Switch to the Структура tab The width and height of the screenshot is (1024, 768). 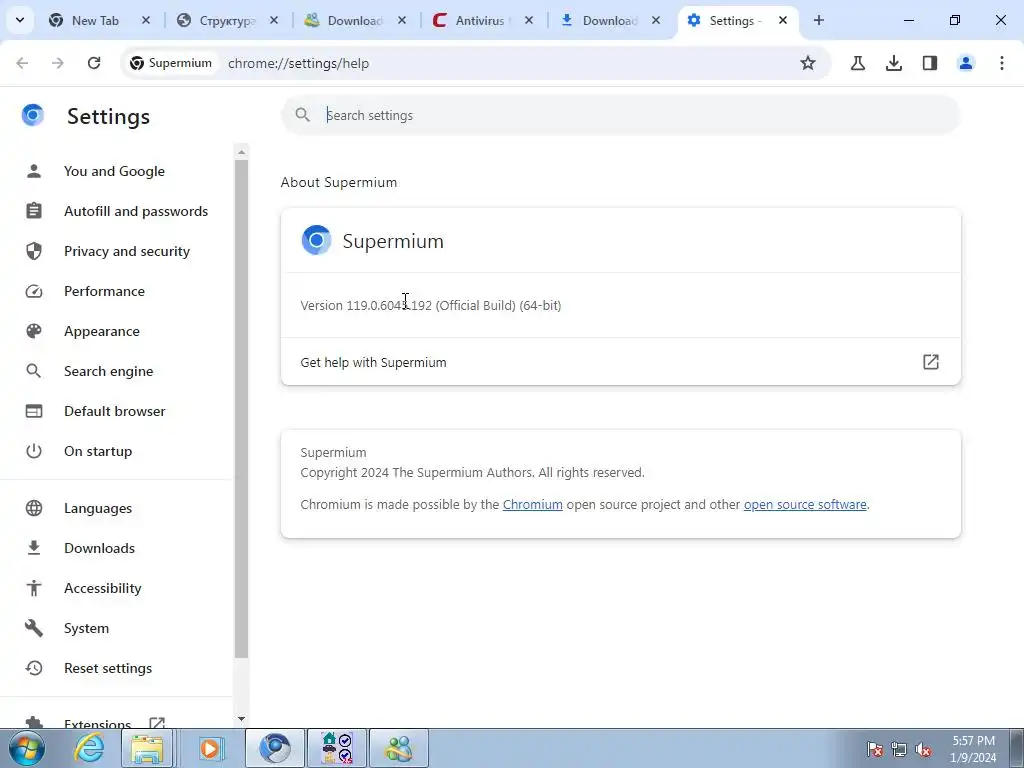point(225,20)
